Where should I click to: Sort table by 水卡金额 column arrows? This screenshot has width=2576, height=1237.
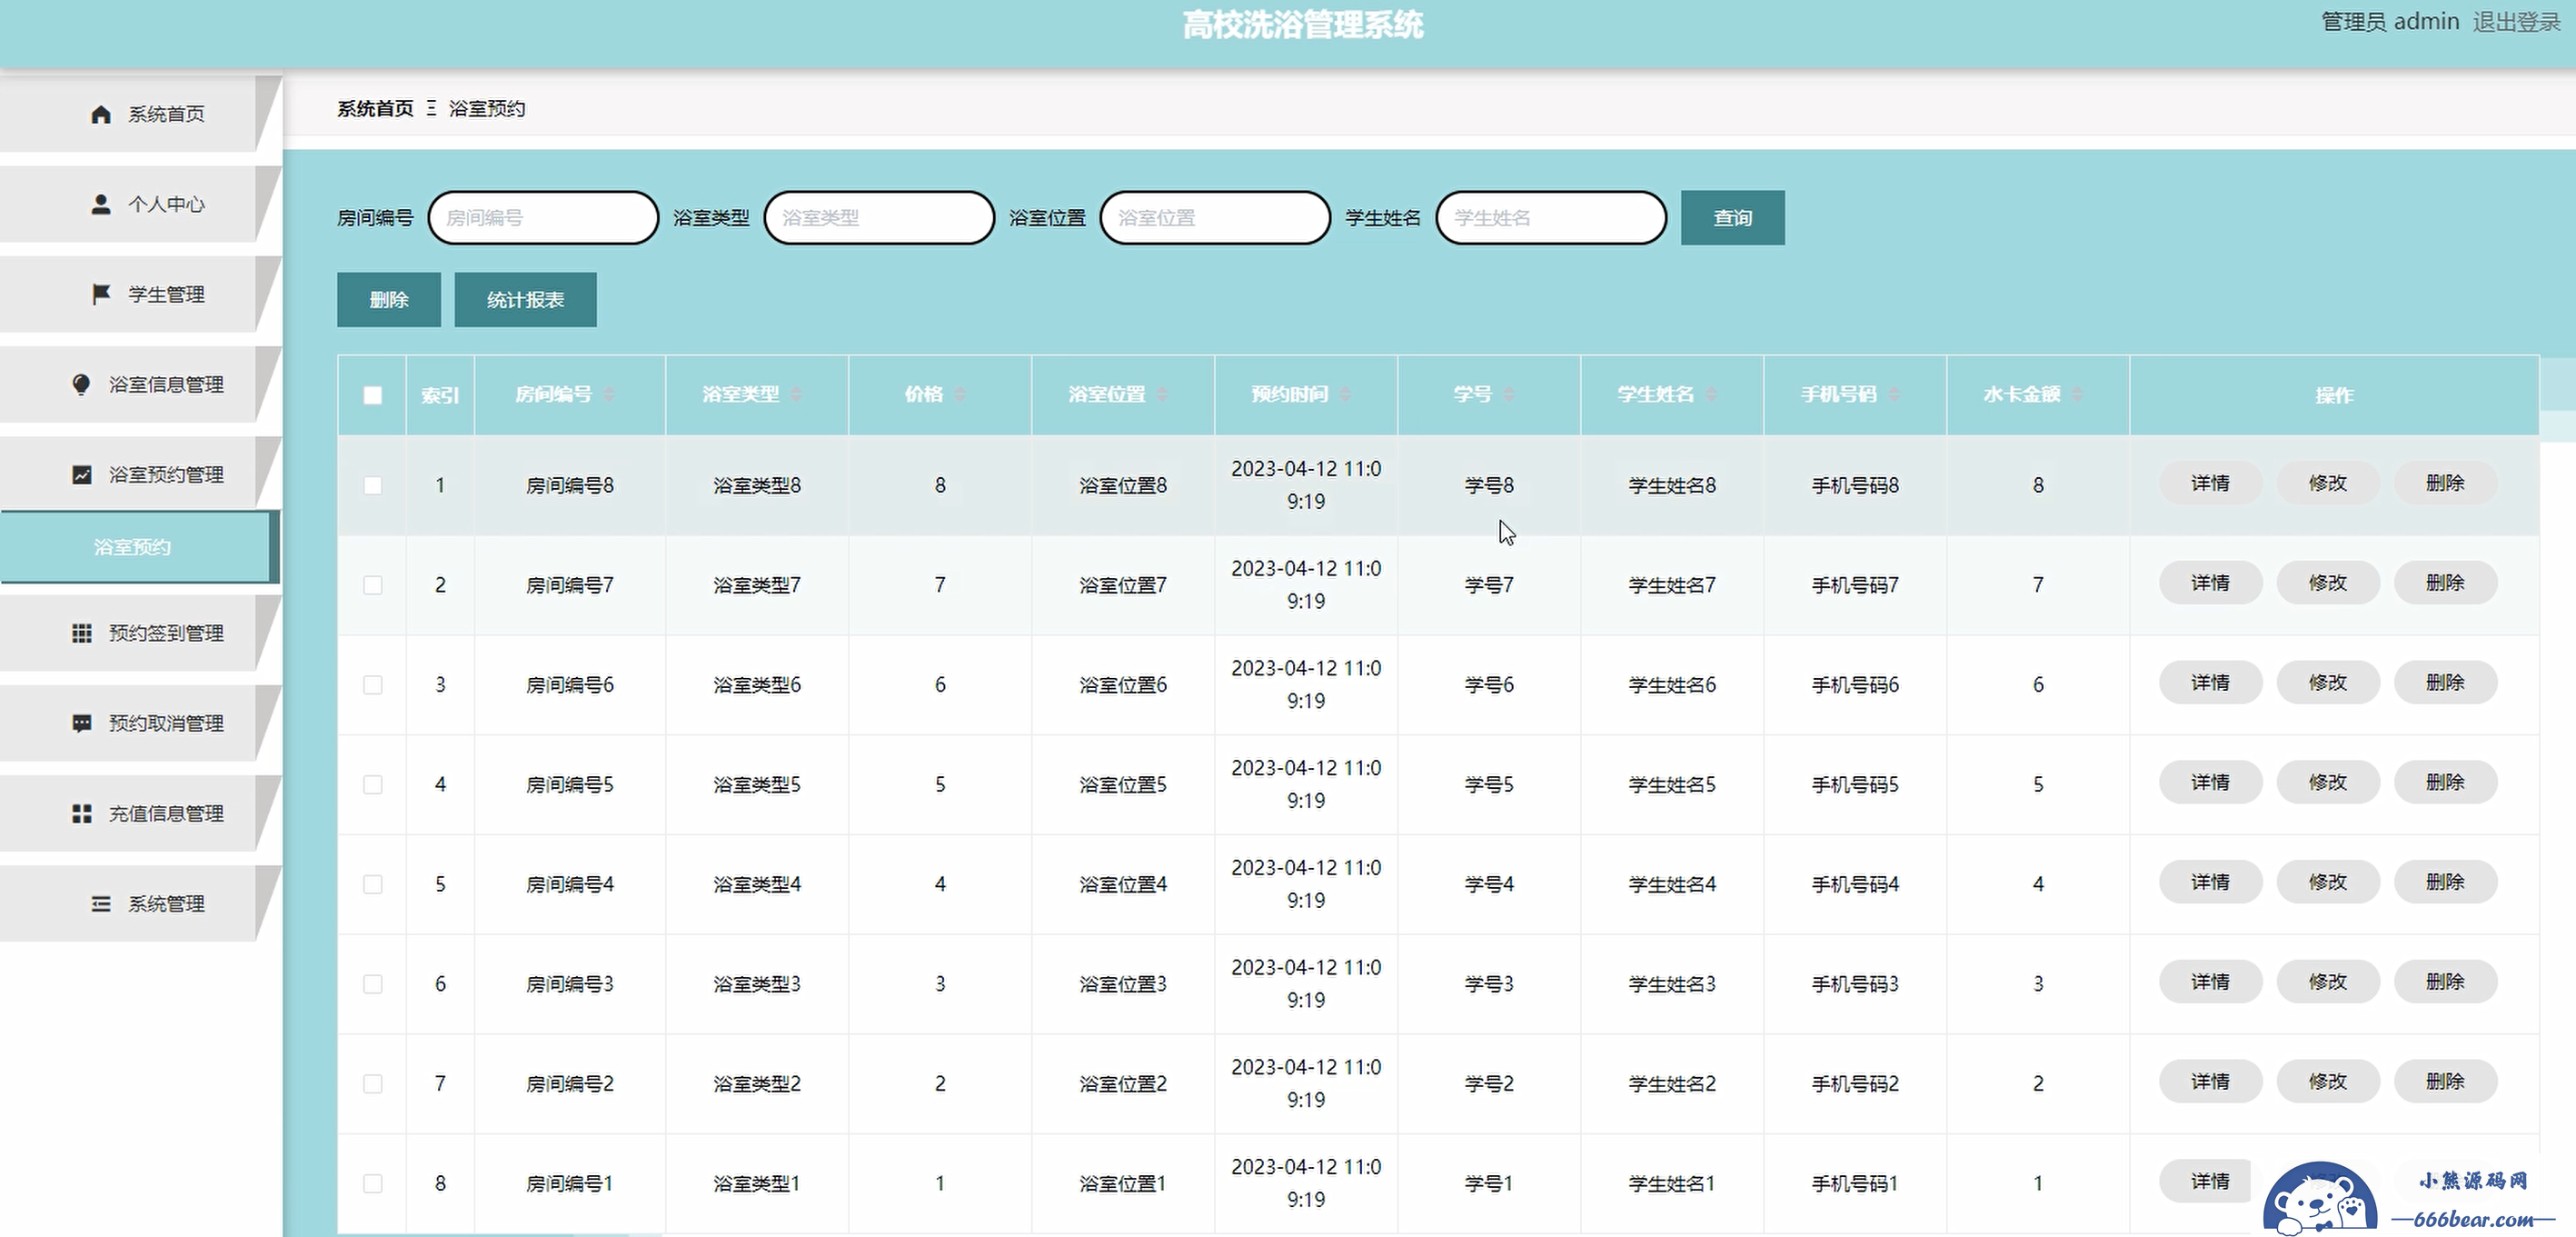tap(2077, 395)
